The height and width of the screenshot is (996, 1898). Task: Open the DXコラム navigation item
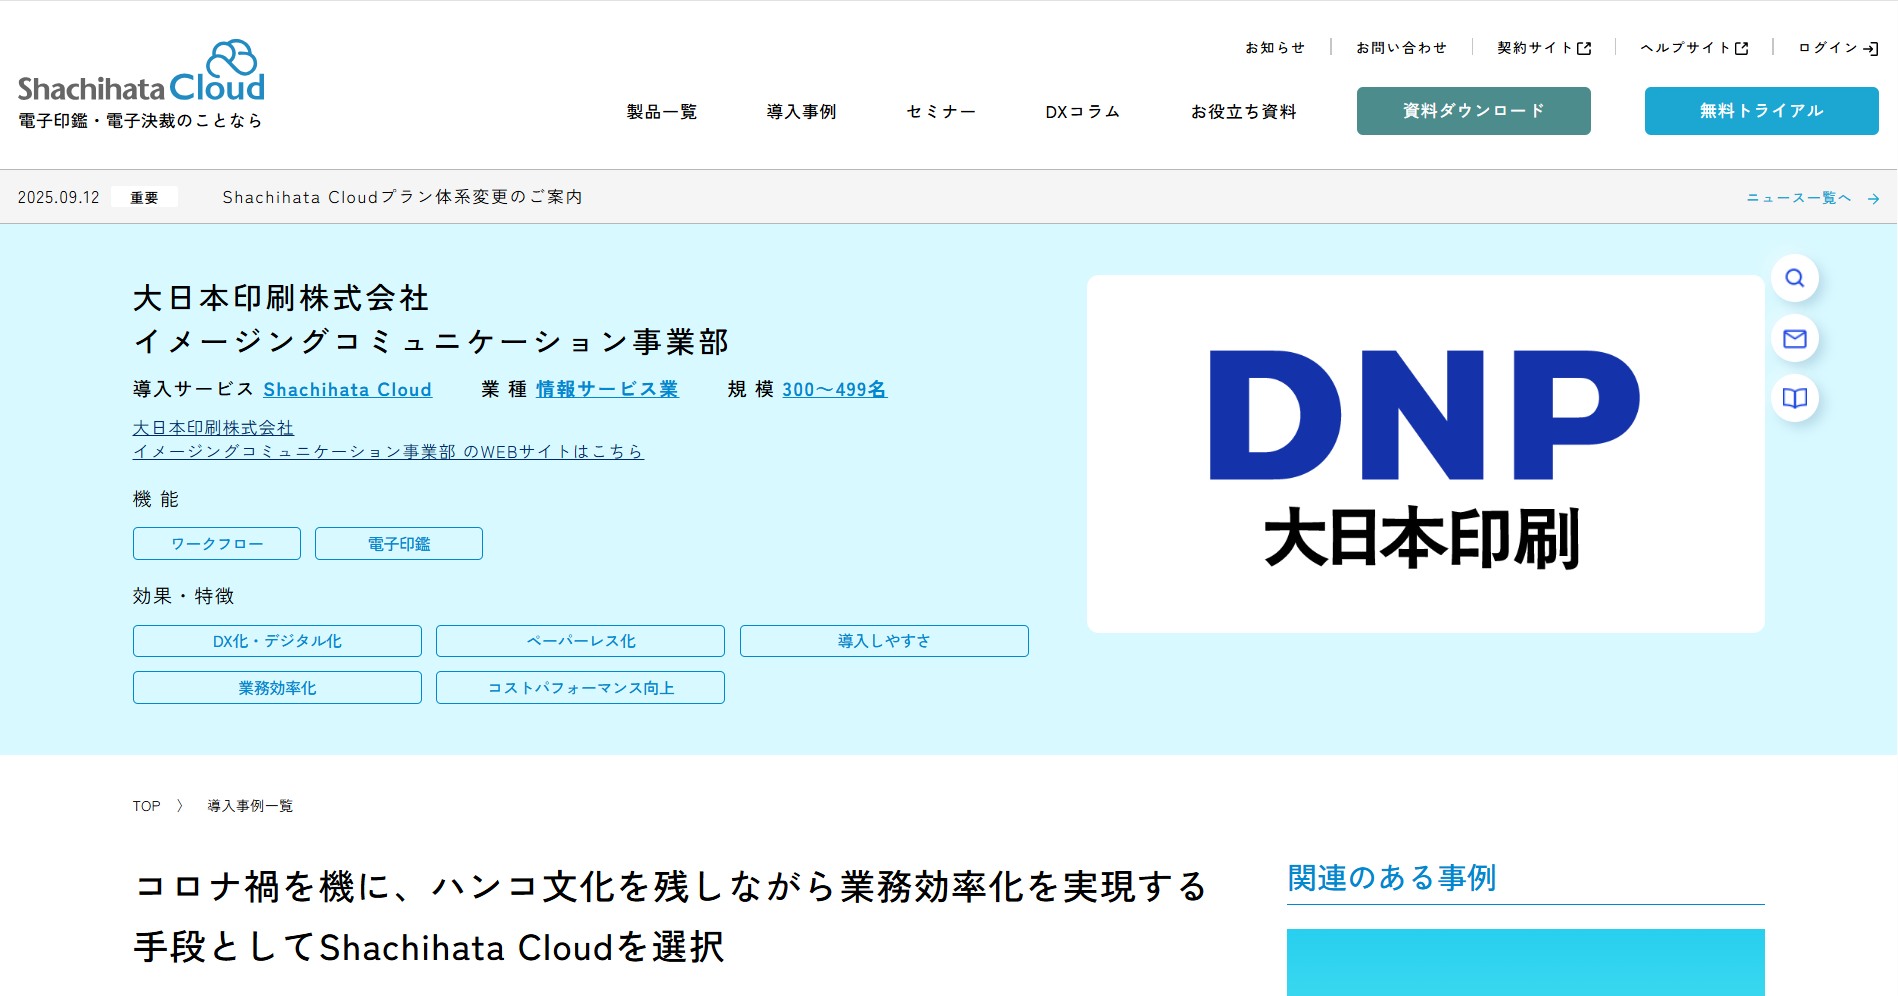1082,112
